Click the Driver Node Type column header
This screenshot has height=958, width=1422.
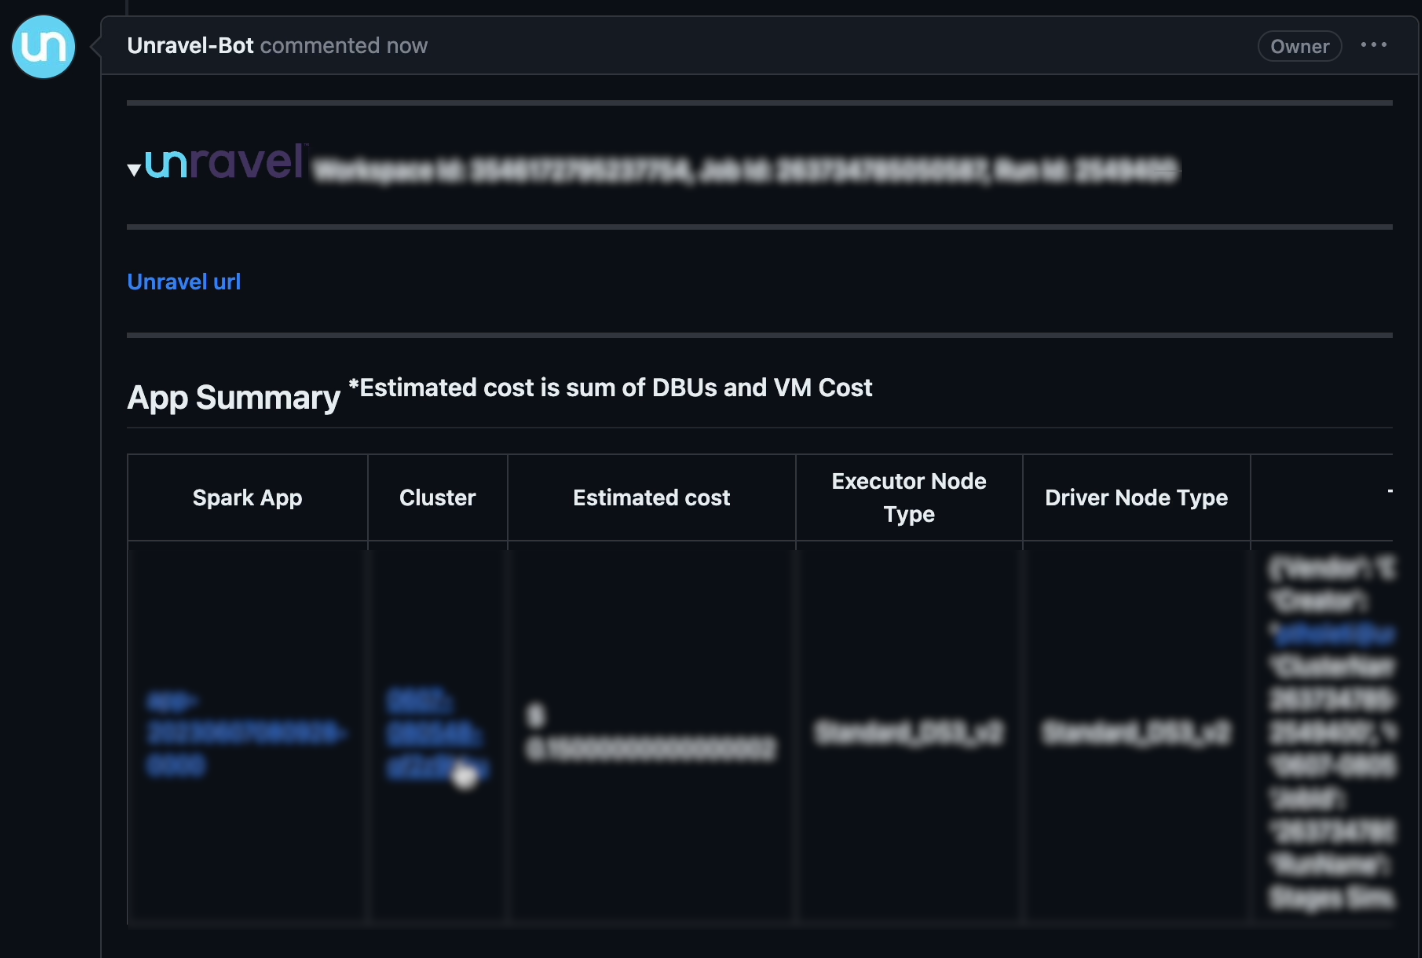(1136, 498)
